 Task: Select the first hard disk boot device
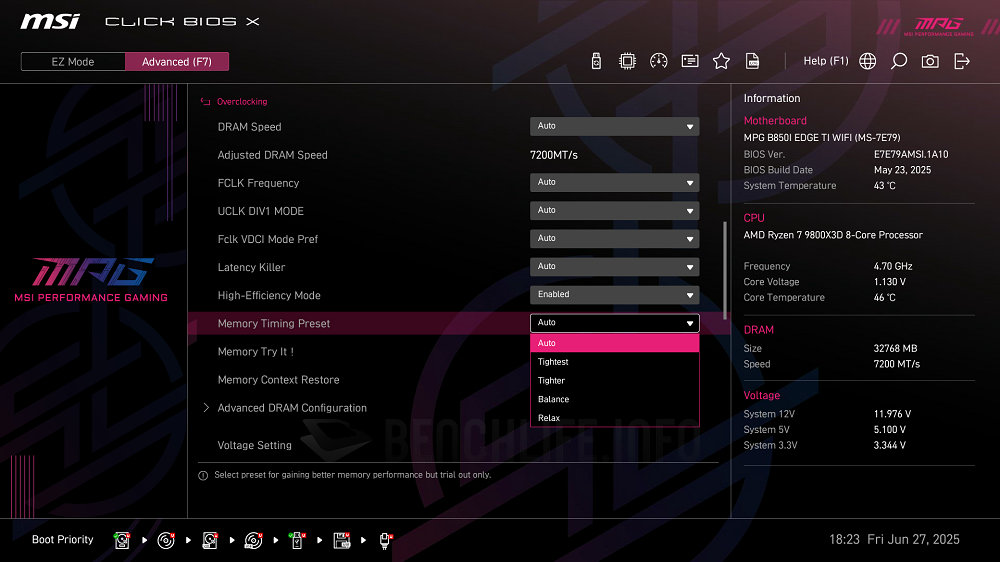(122, 540)
